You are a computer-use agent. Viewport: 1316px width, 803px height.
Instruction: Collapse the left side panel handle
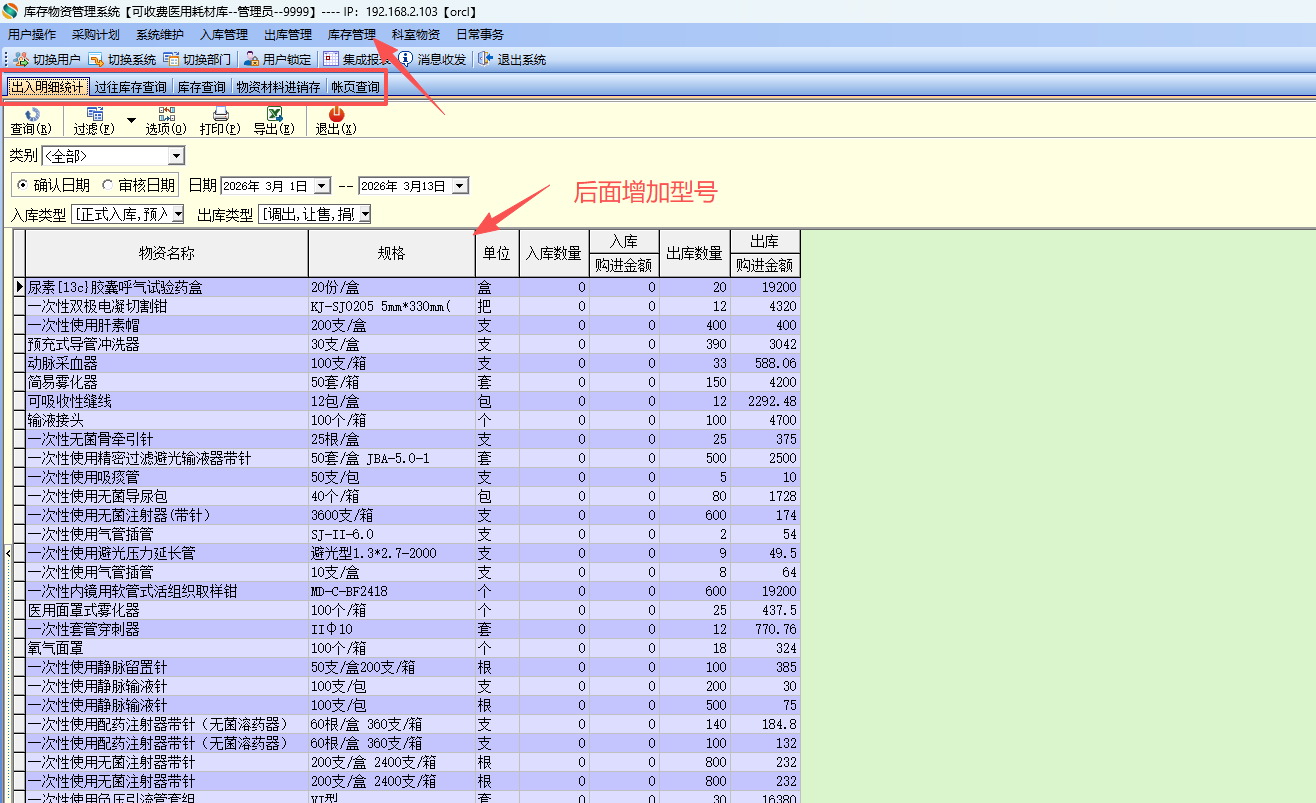8,552
